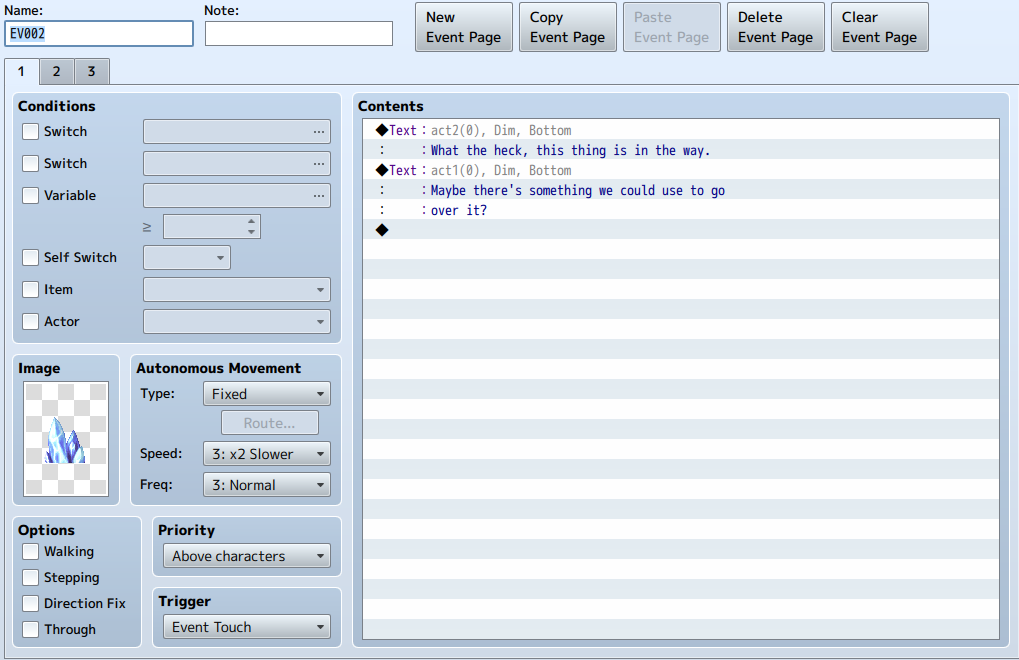The height and width of the screenshot is (660, 1019).
Task: Select the act2 Text command line
Action: pos(680,131)
